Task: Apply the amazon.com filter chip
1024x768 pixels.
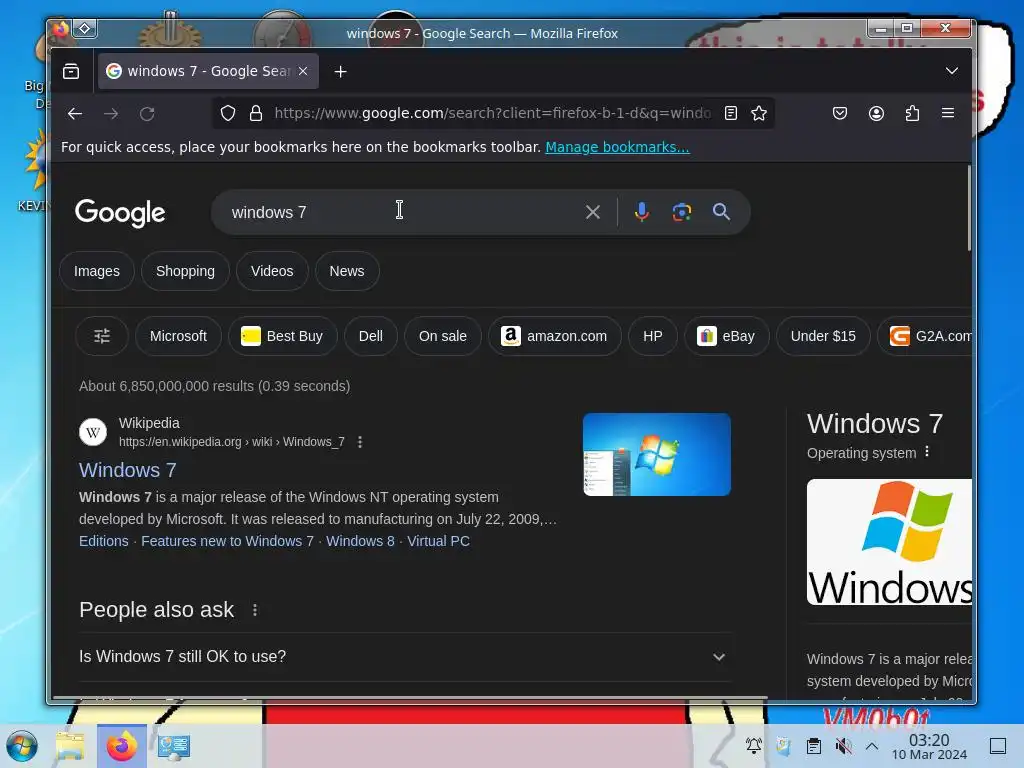Action: coord(554,336)
